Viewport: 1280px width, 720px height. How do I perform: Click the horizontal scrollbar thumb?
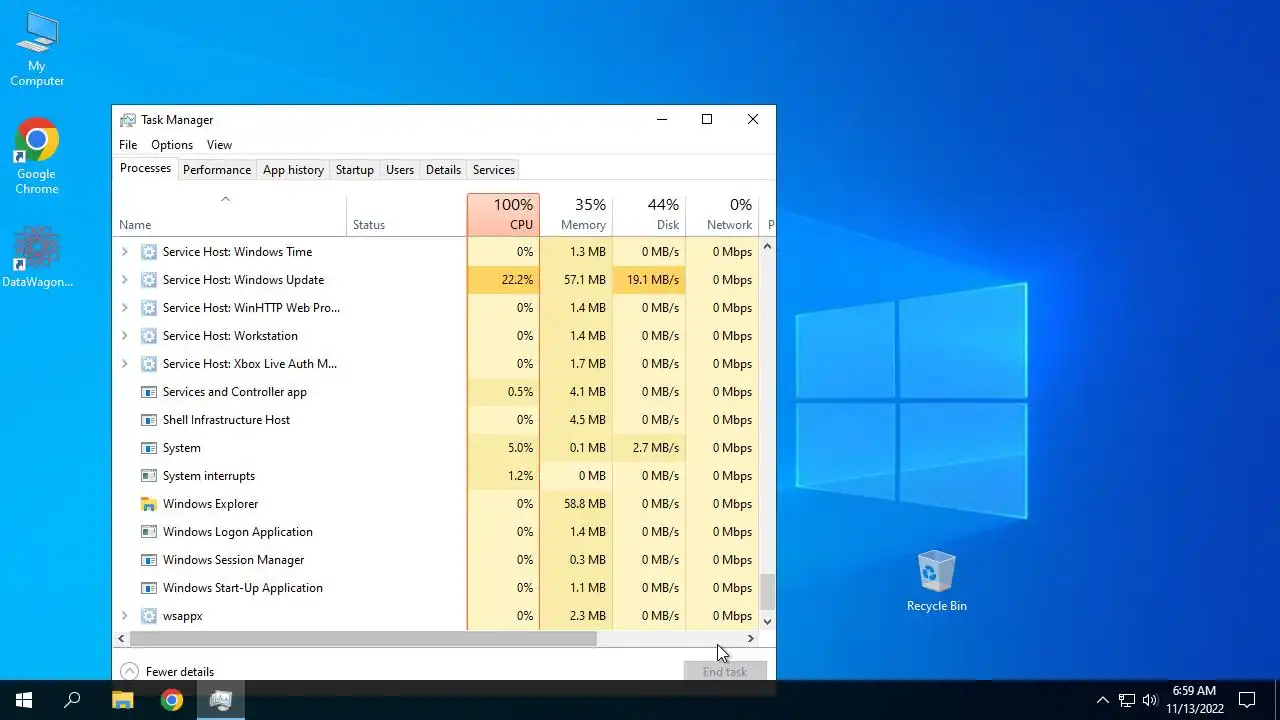point(363,638)
